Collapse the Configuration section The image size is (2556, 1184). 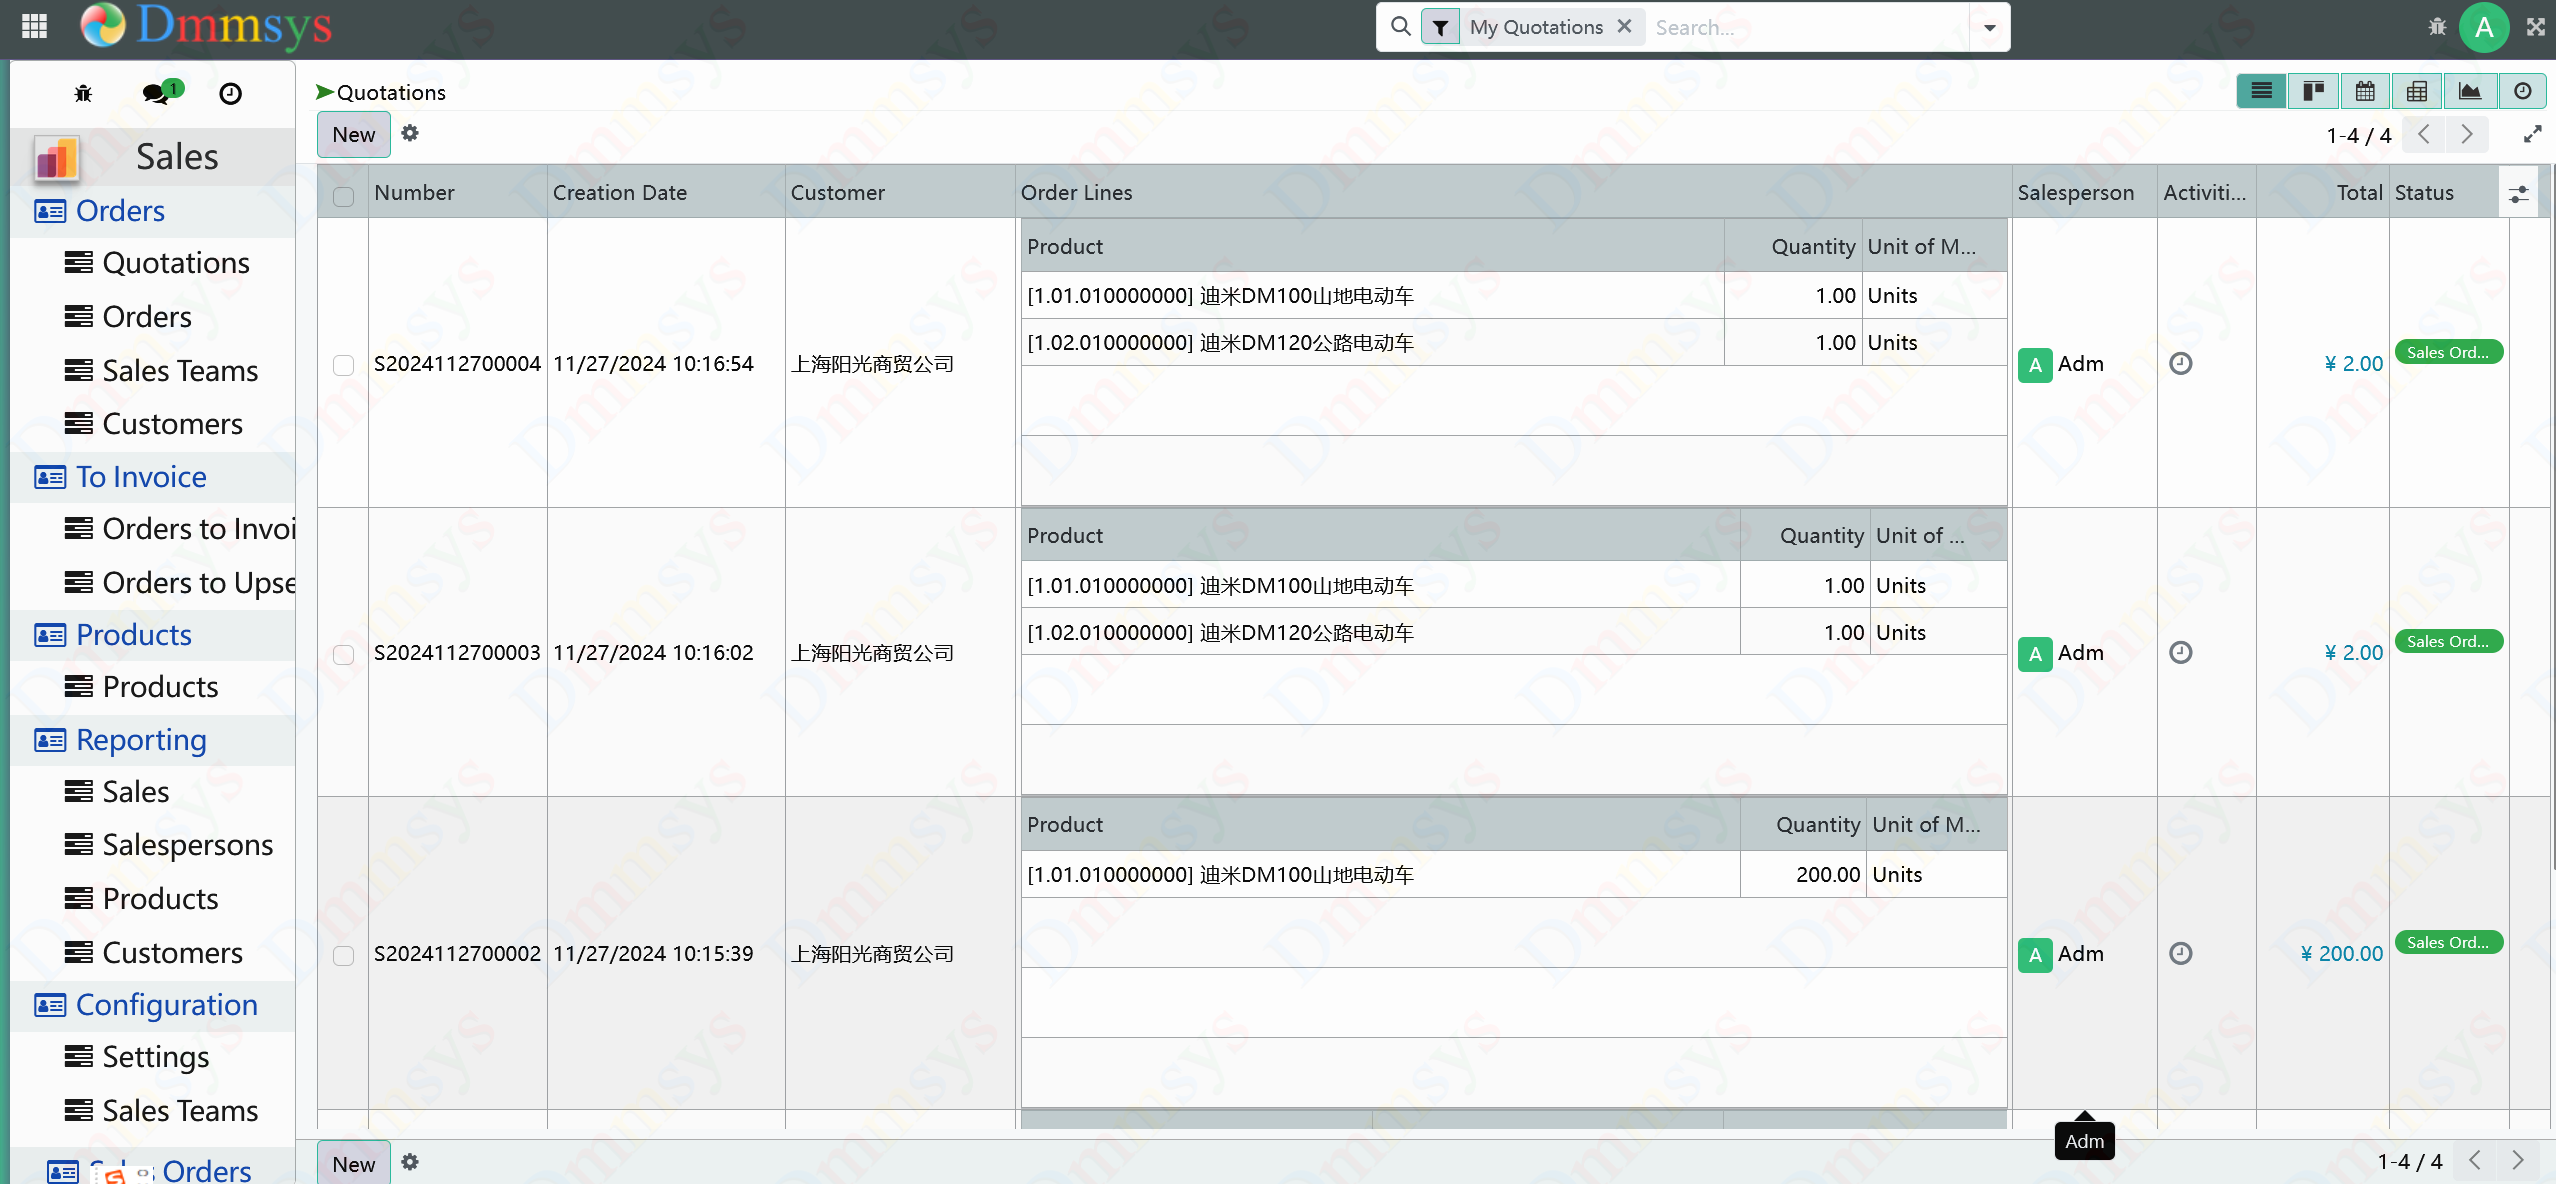(x=154, y=1005)
